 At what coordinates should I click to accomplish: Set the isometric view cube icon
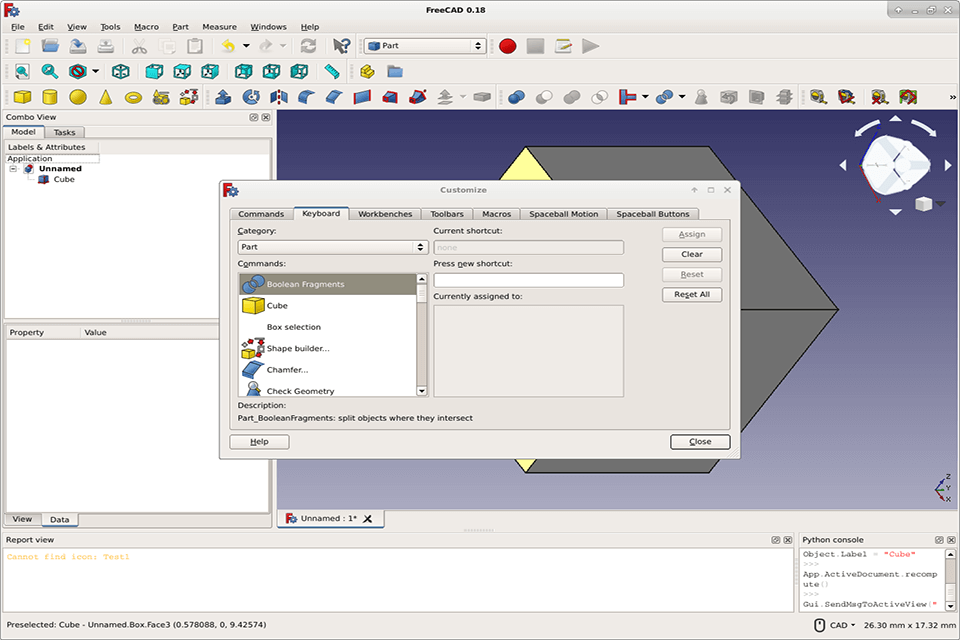121,72
